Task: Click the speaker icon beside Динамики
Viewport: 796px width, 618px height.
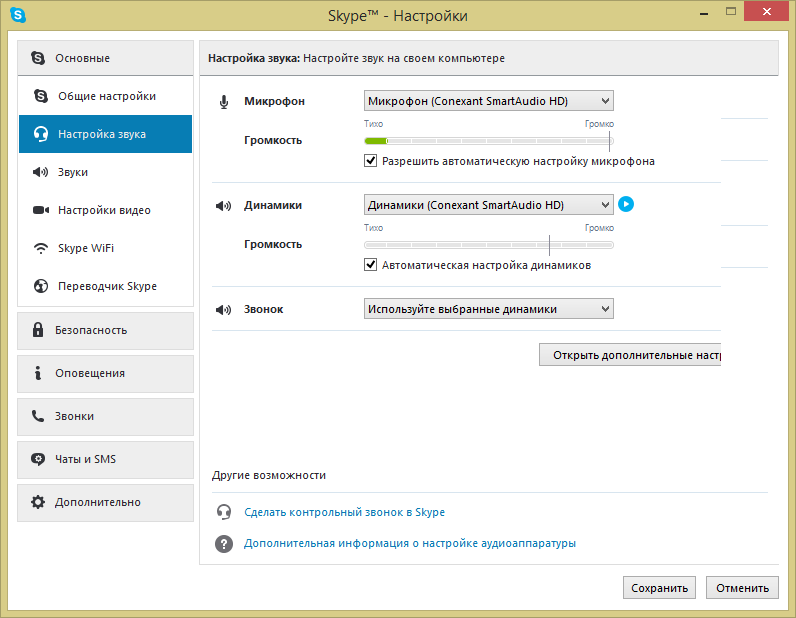Action: pos(223,206)
